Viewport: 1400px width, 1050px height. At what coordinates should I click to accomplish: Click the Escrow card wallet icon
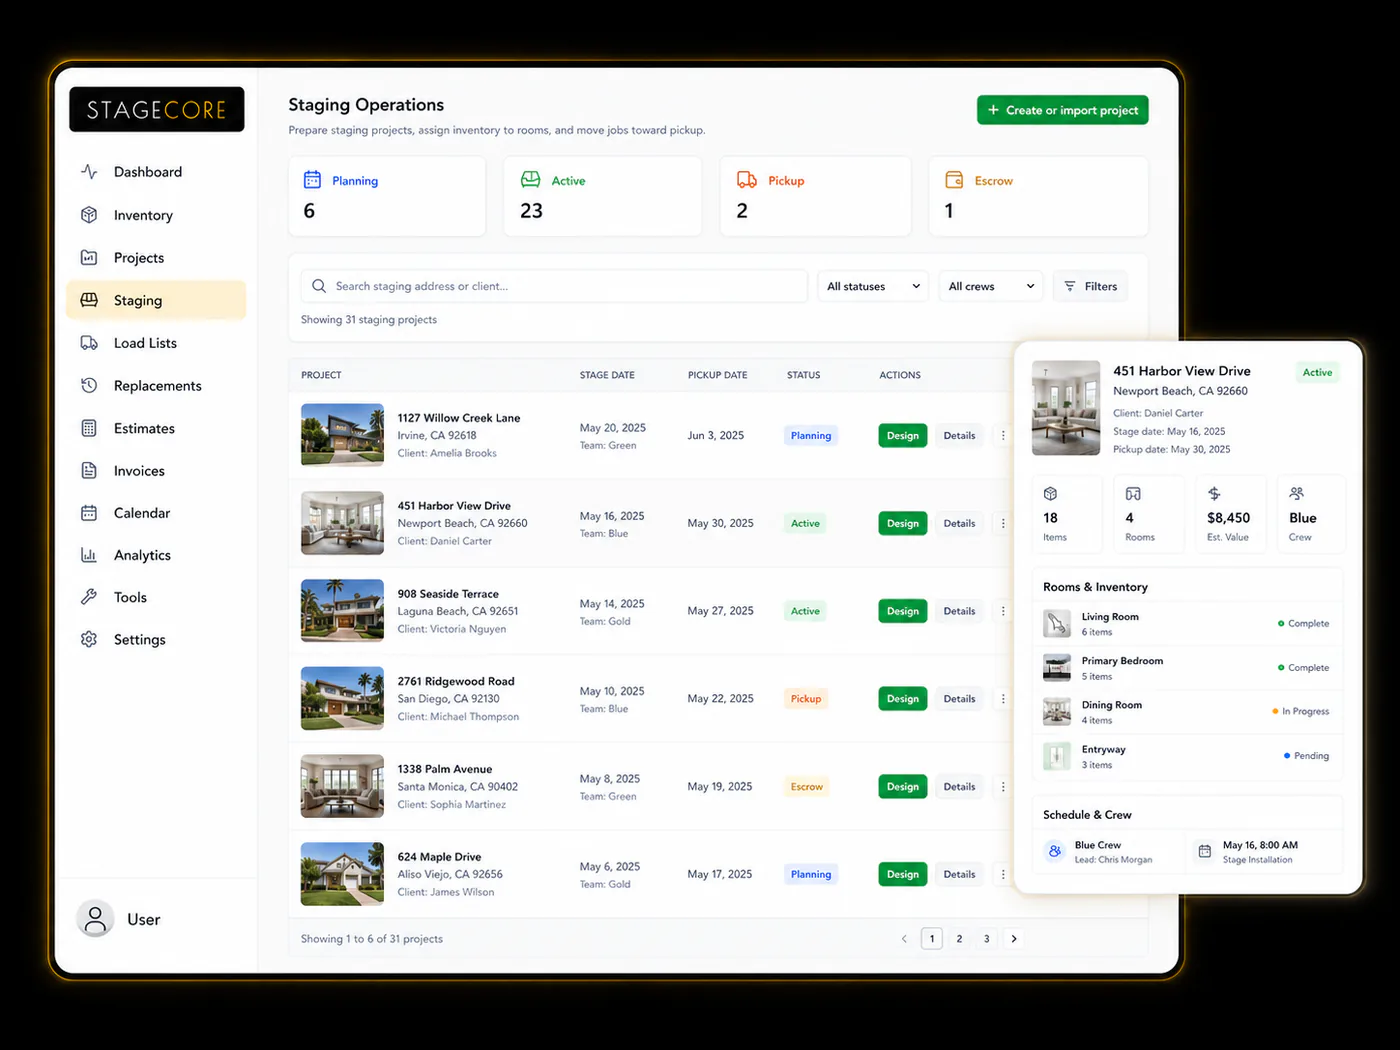(x=954, y=180)
